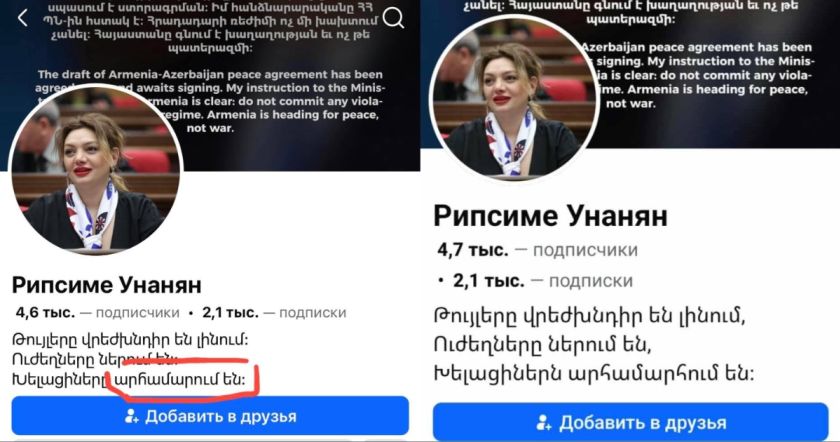Screen dimensions: 840x442
Task: Open right circular profile photo
Action: click(514, 97)
